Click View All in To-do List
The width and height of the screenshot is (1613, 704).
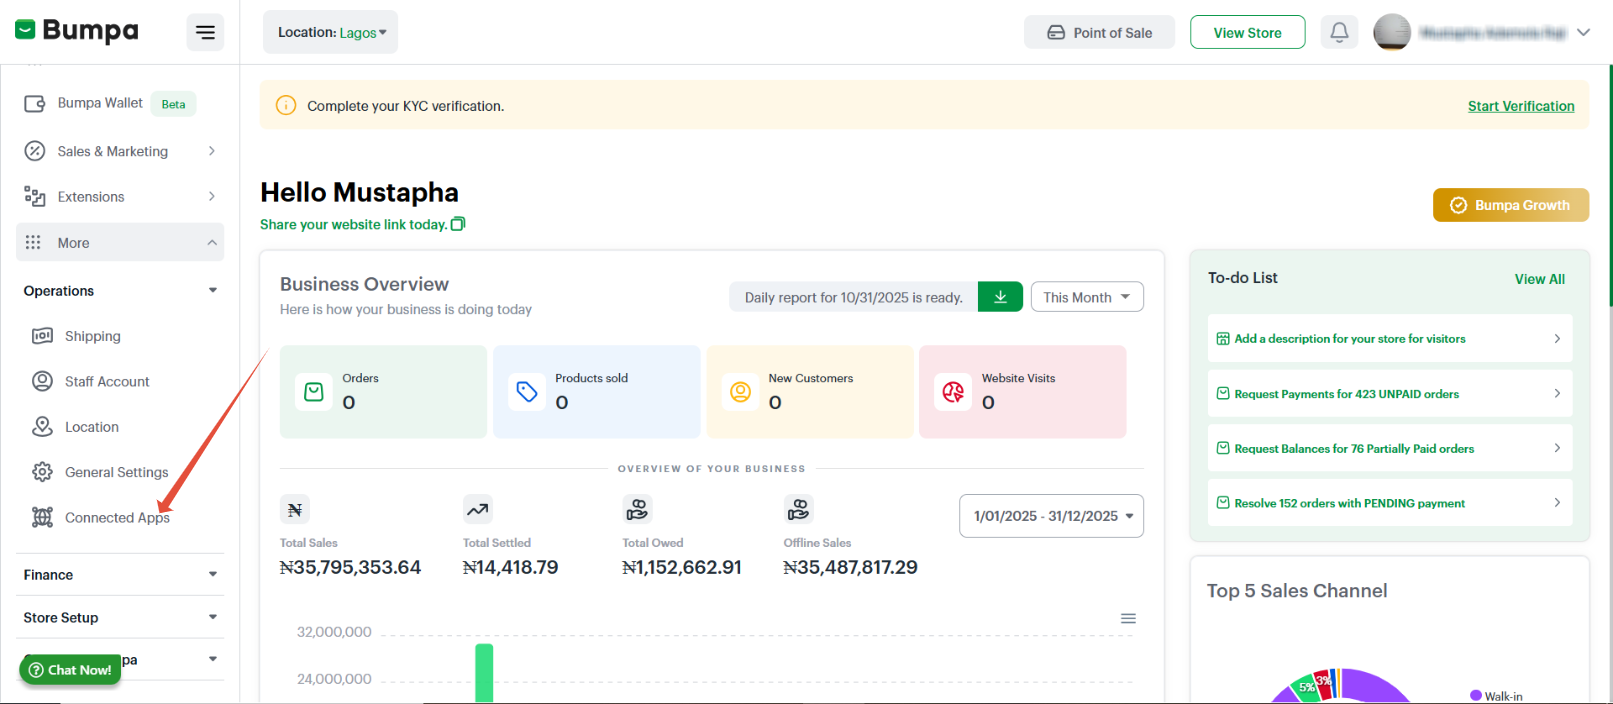[x=1539, y=279]
